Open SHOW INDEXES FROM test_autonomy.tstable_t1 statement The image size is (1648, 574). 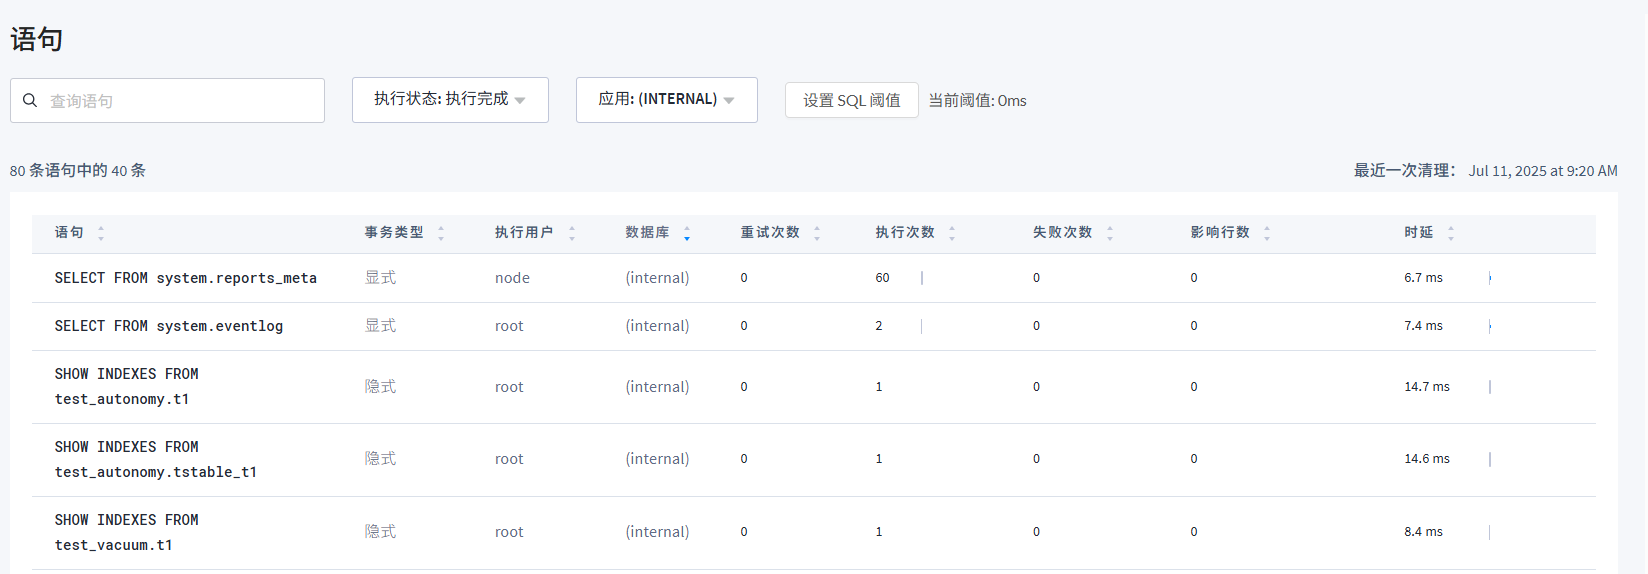click(156, 459)
